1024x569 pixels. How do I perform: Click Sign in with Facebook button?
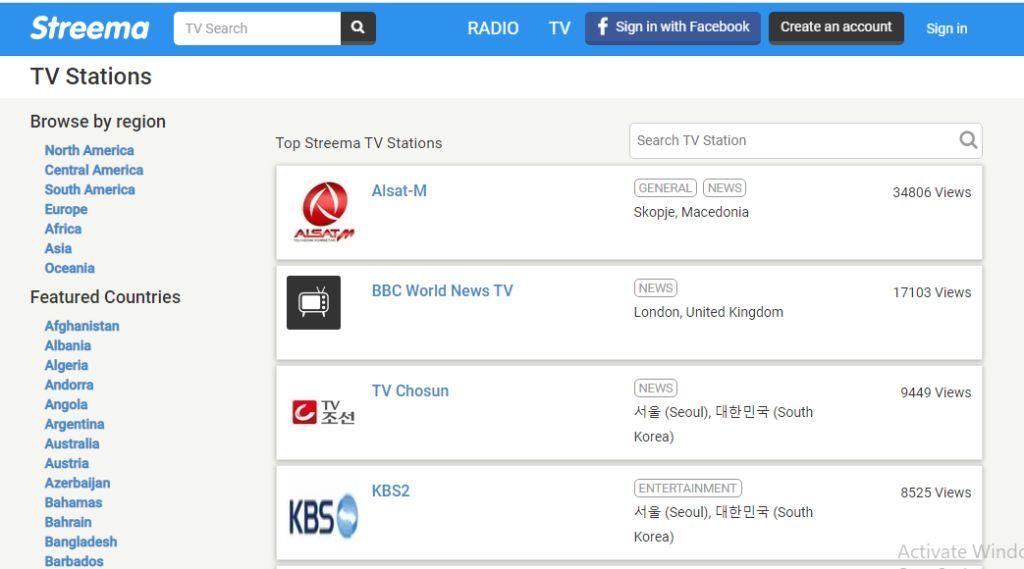(x=673, y=27)
